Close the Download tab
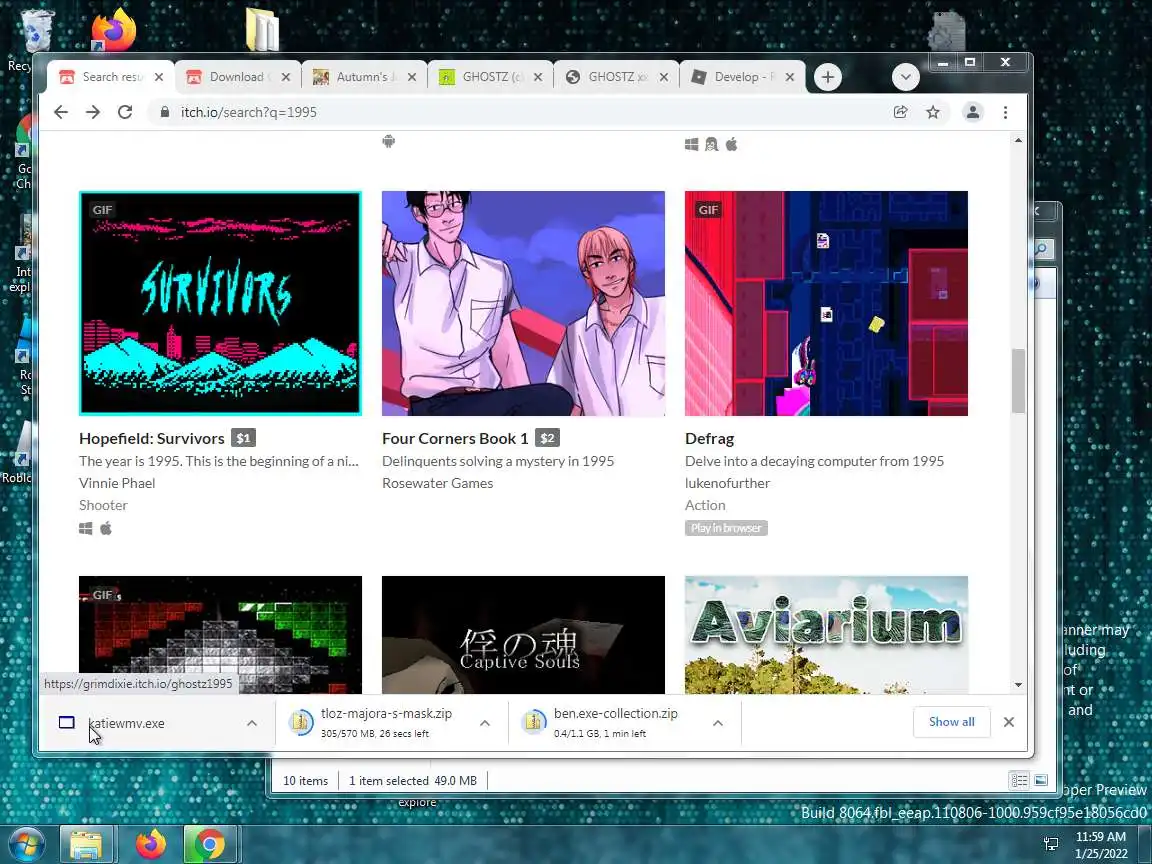 click(286, 77)
